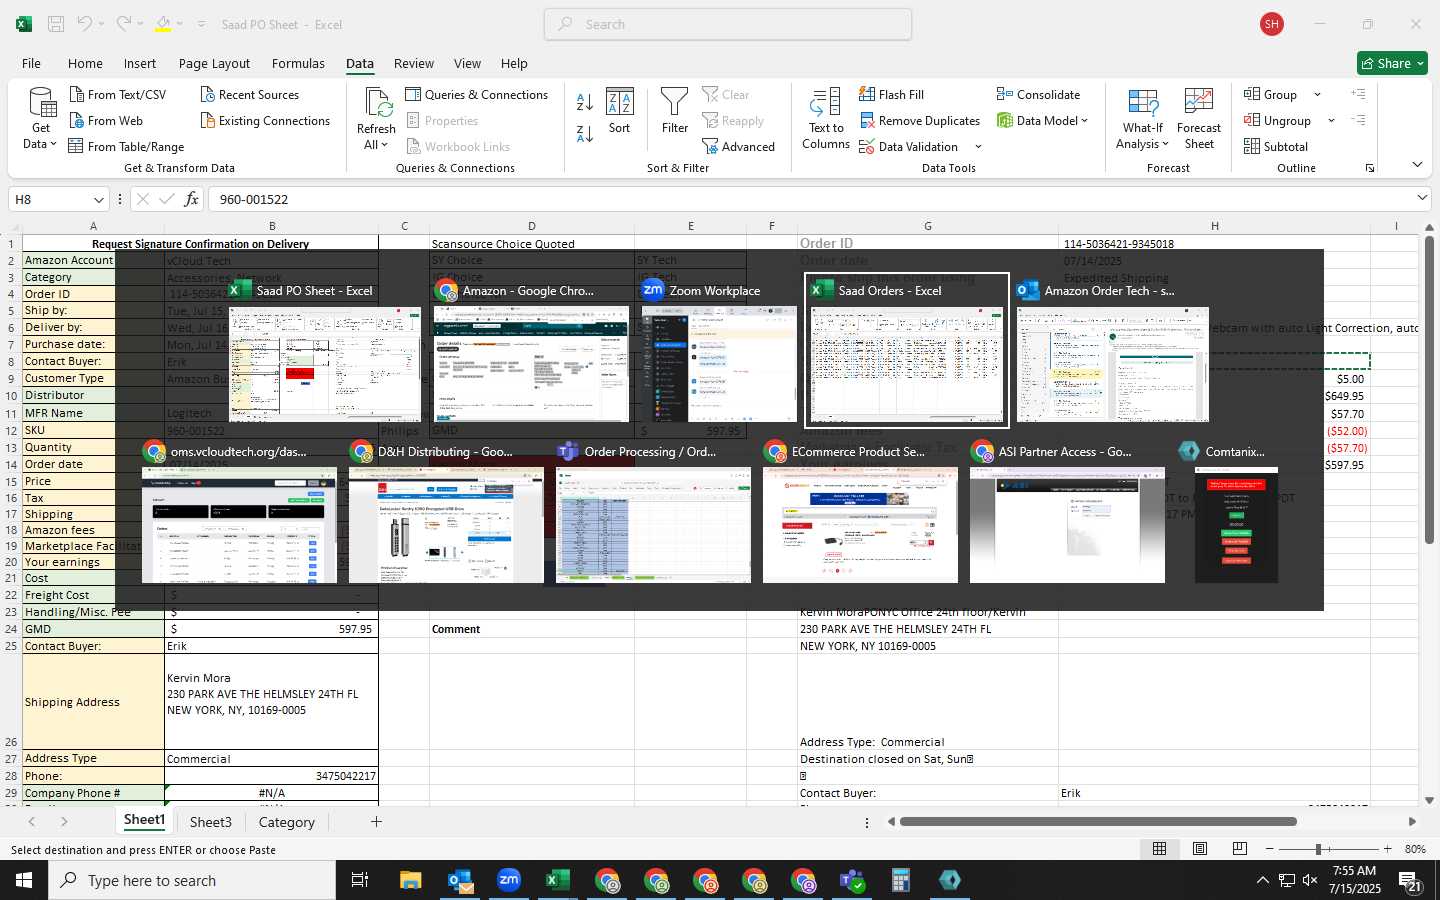Click the Refresh All icon
This screenshot has width=1440, height=900.
(377, 103)
